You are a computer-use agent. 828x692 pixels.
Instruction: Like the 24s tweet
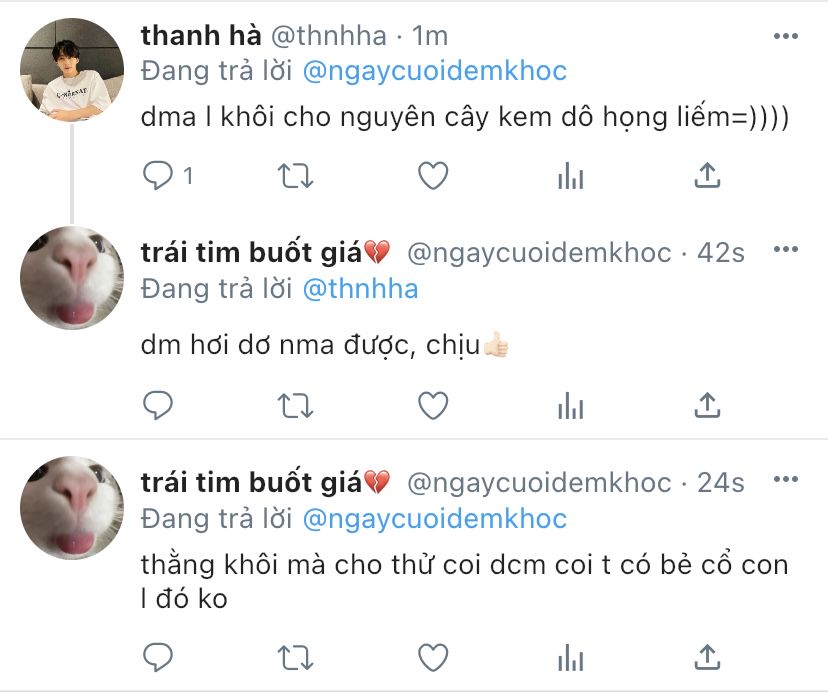[432, 657]
